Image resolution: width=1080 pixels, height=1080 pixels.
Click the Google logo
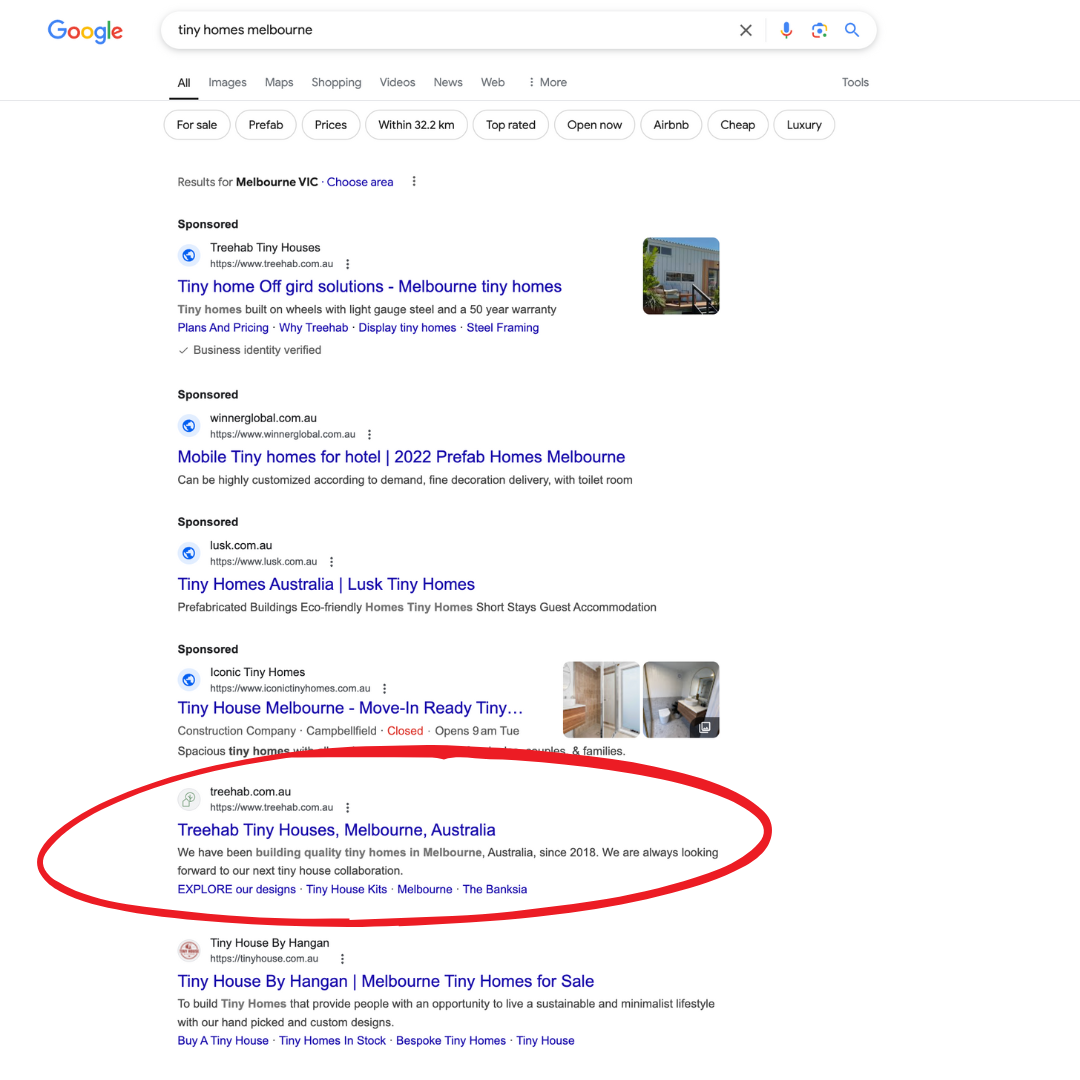click(85, 31)
